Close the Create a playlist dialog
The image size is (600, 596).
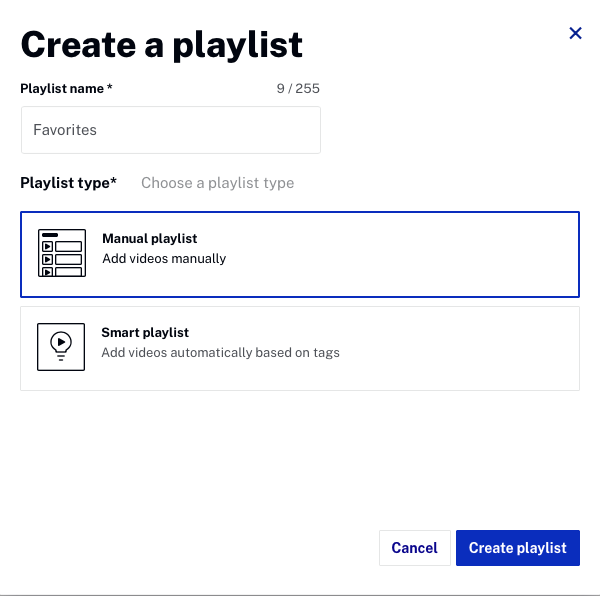[x=575, y=33]
